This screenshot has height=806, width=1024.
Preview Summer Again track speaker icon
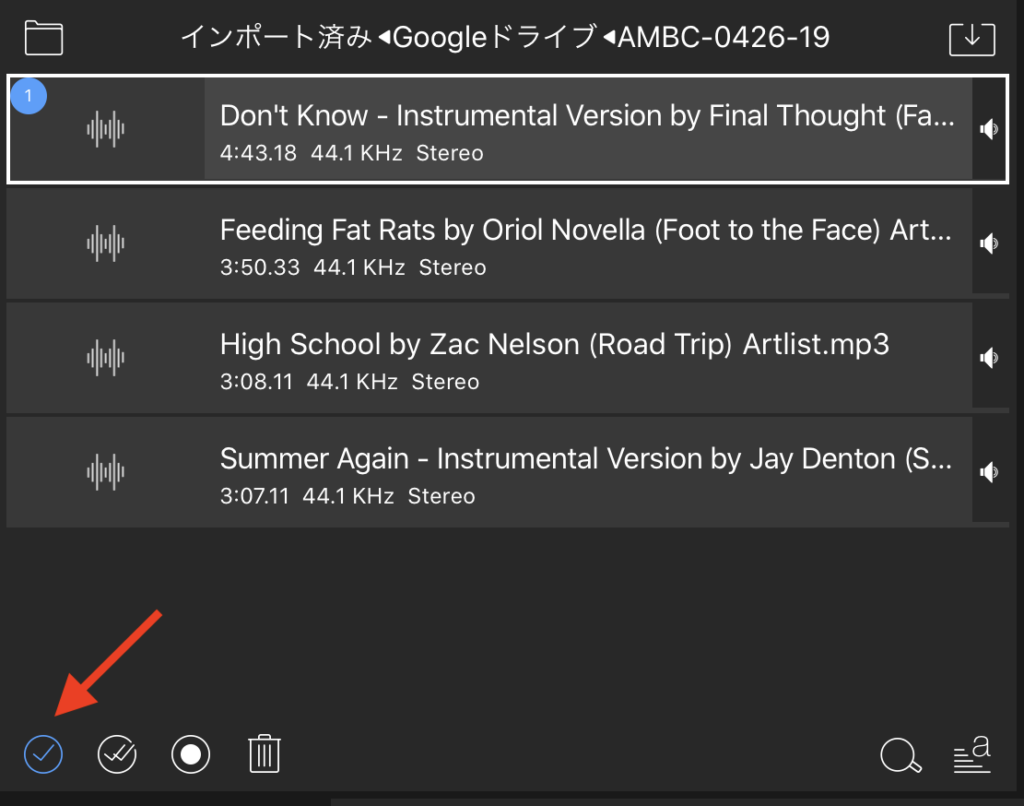coord(989,471)
